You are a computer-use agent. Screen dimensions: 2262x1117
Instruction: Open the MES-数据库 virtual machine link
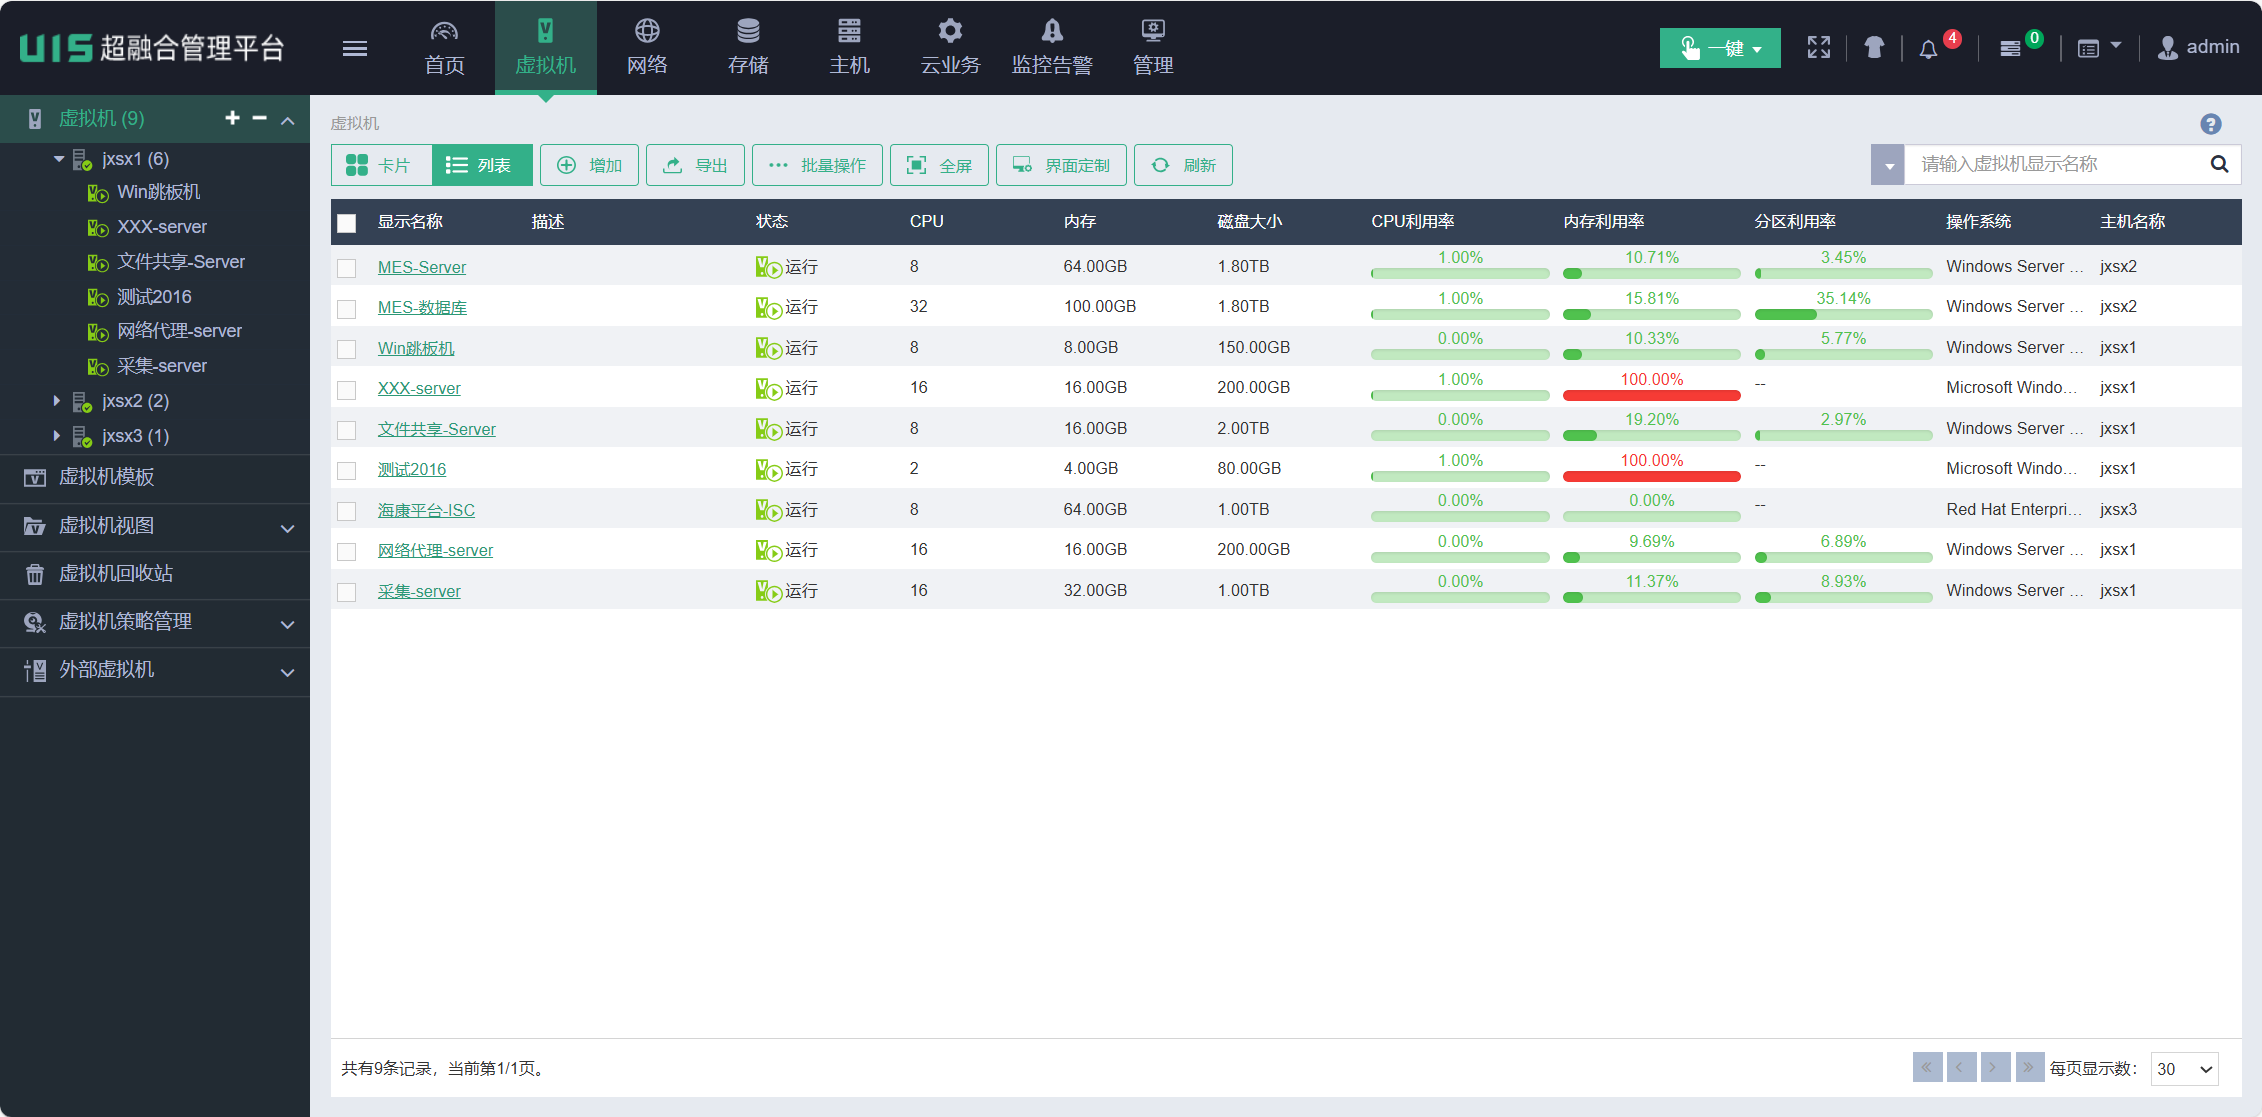point(422,307)
